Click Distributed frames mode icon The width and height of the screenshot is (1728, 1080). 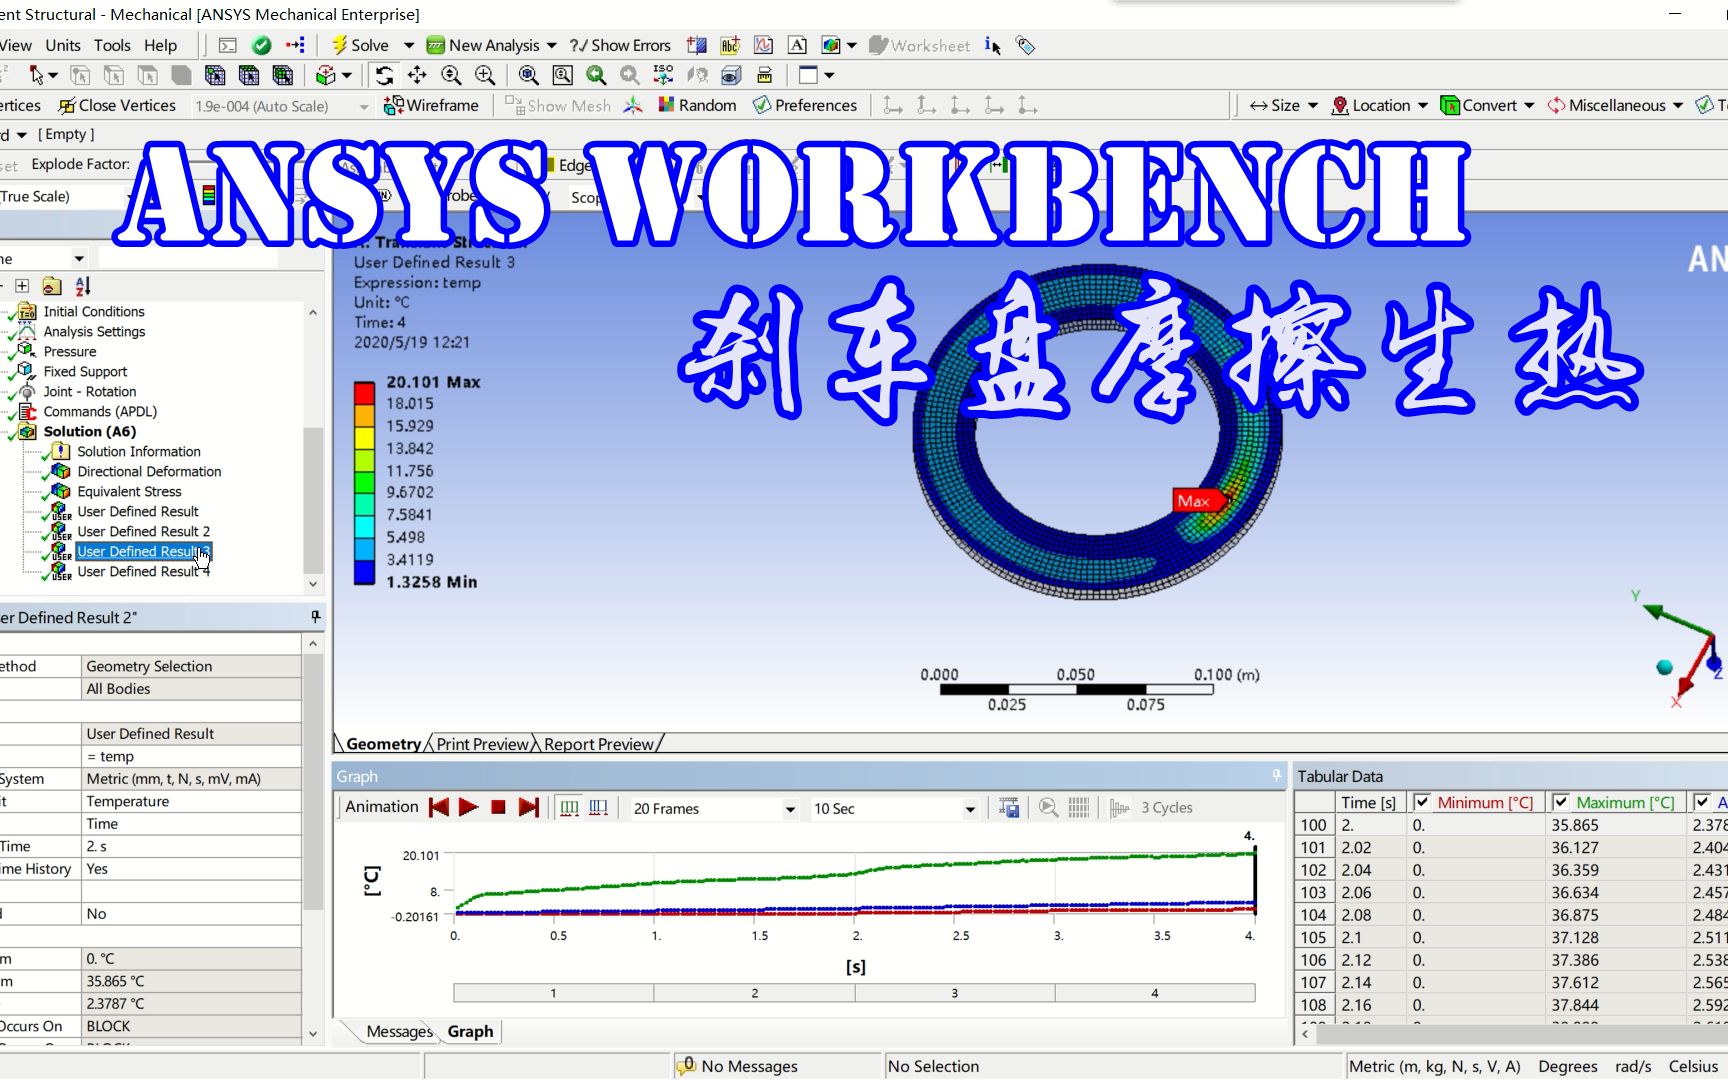(x=569, y=807)
